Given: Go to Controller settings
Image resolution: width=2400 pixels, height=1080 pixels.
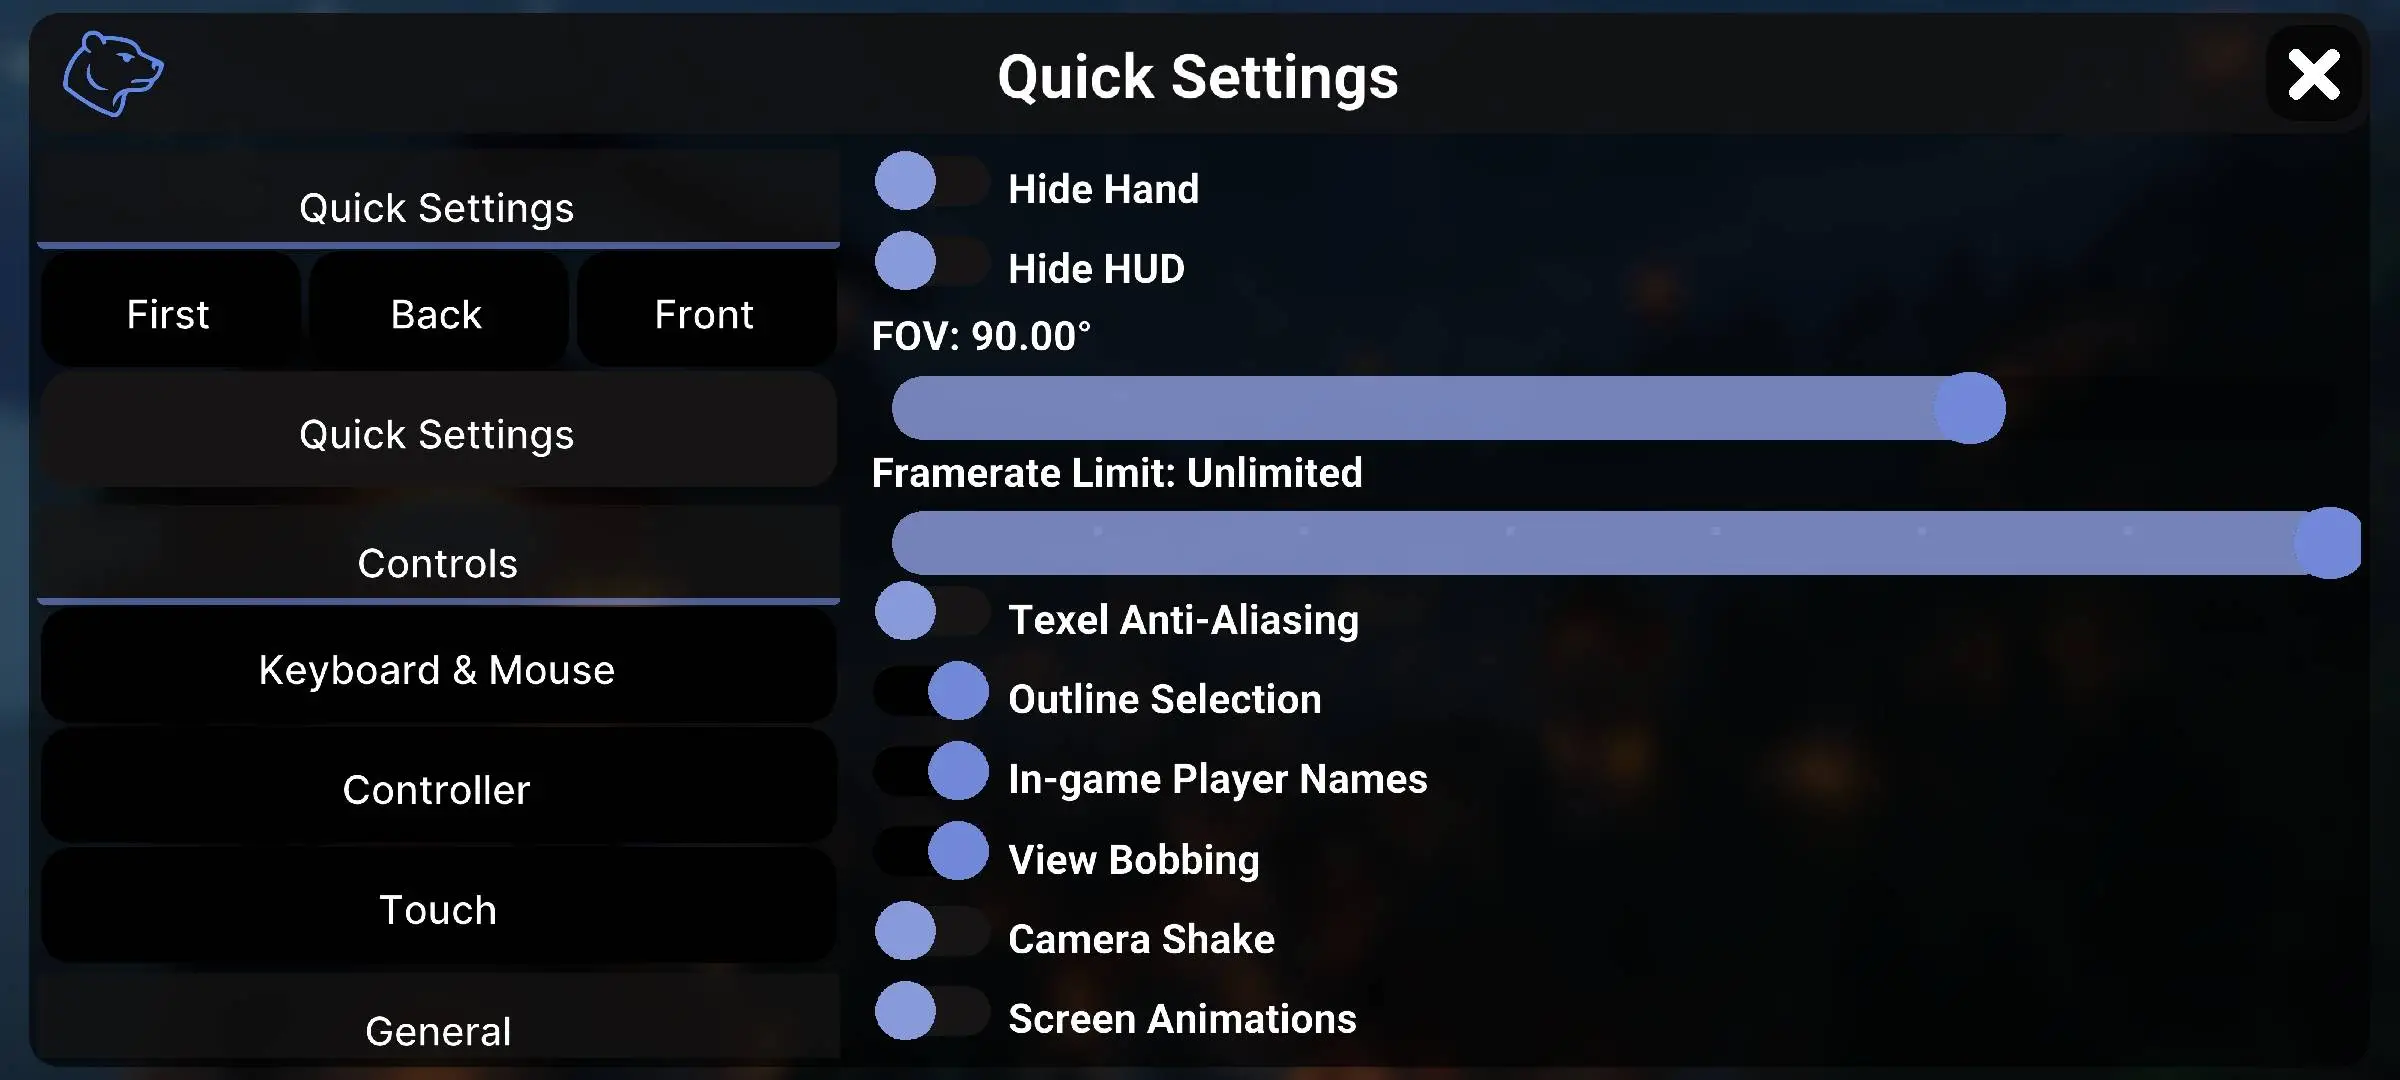Looking at the screenshot, I should [x=437, y=790].
